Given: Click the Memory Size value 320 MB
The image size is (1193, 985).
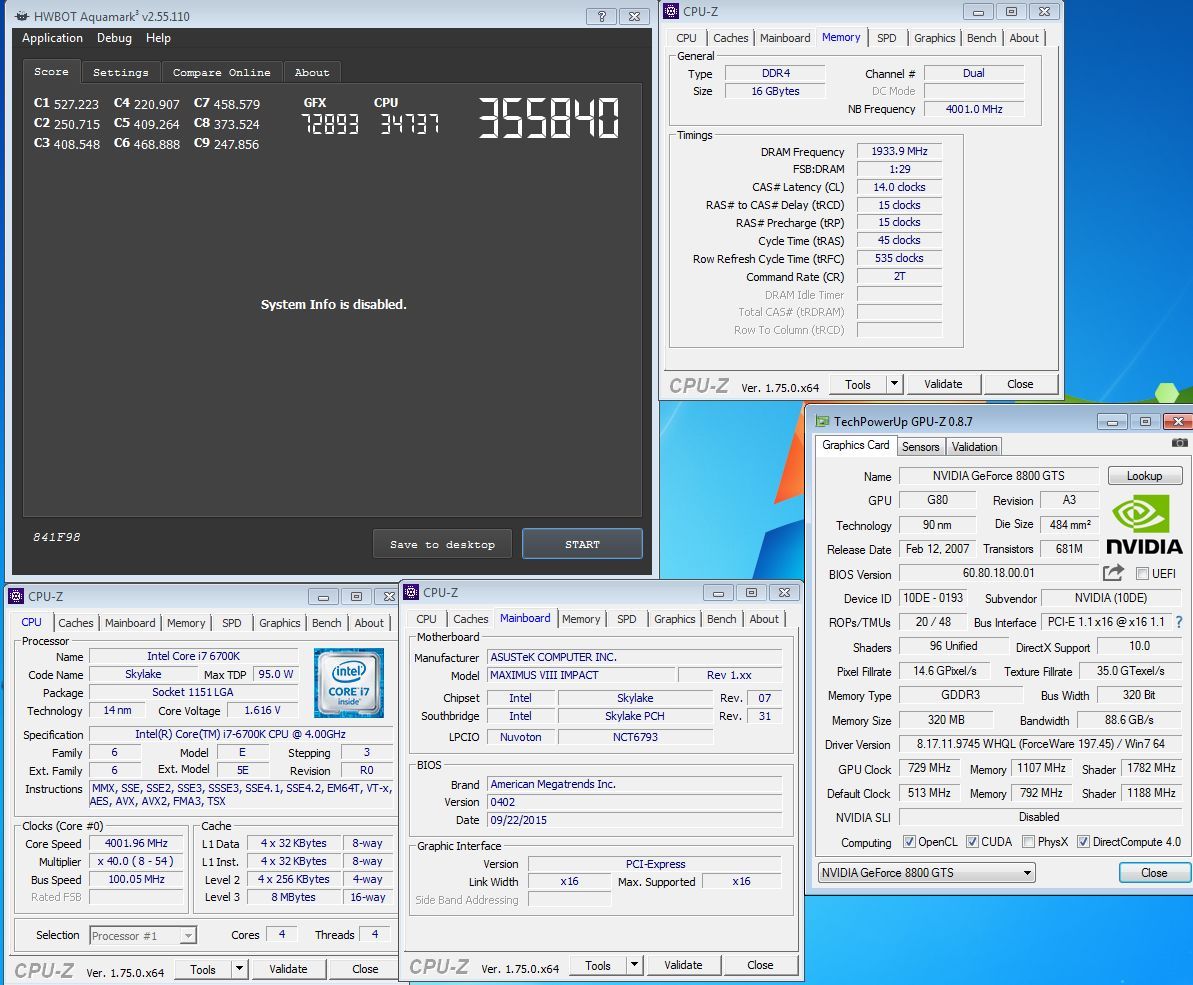Looking at the screenshot, I should pos(946,720).
